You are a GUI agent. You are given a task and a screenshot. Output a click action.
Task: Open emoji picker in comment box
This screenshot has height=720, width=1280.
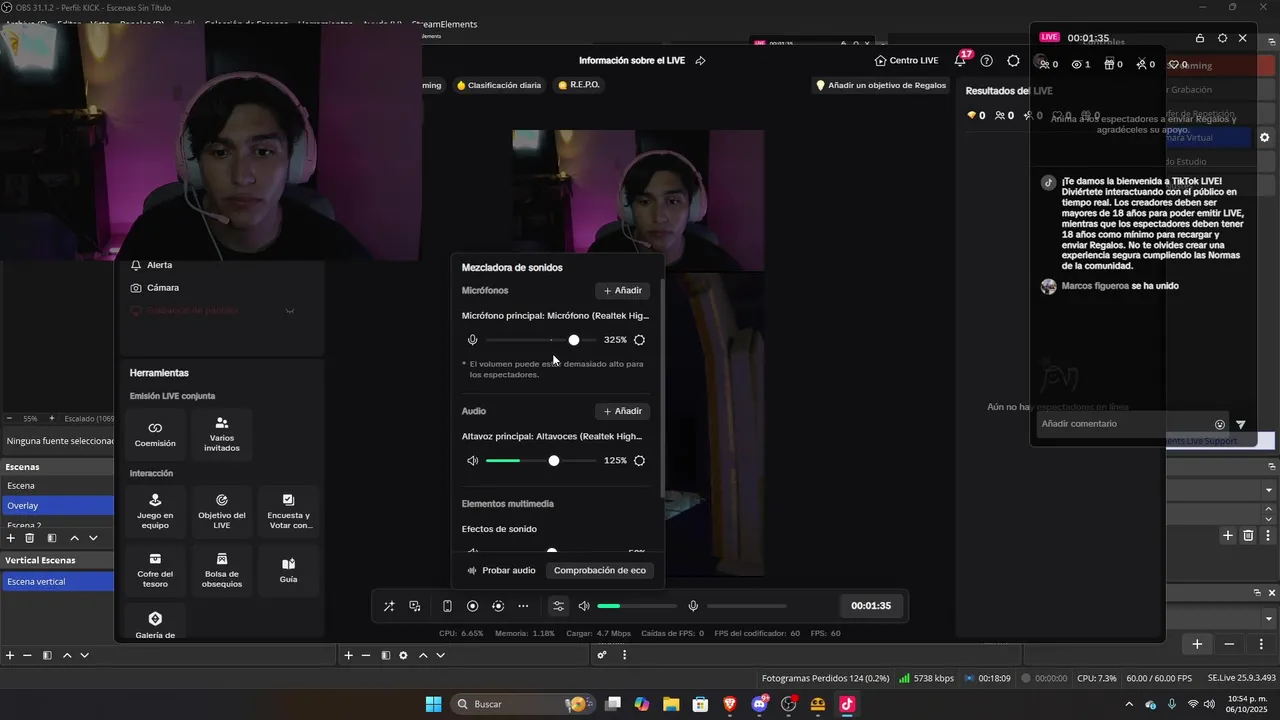point(1219,424)
